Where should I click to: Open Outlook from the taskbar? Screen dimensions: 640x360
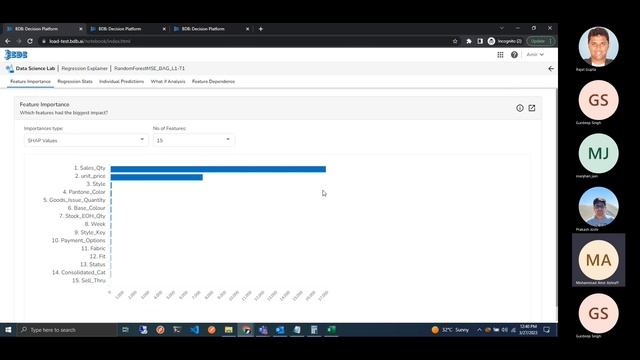(280, 330)
